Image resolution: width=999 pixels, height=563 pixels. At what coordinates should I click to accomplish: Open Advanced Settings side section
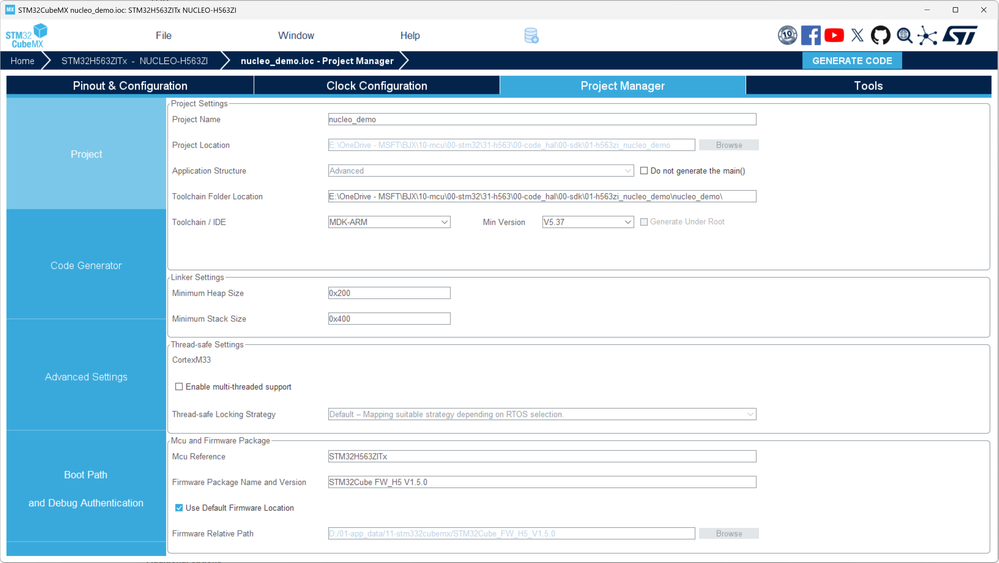86,377
